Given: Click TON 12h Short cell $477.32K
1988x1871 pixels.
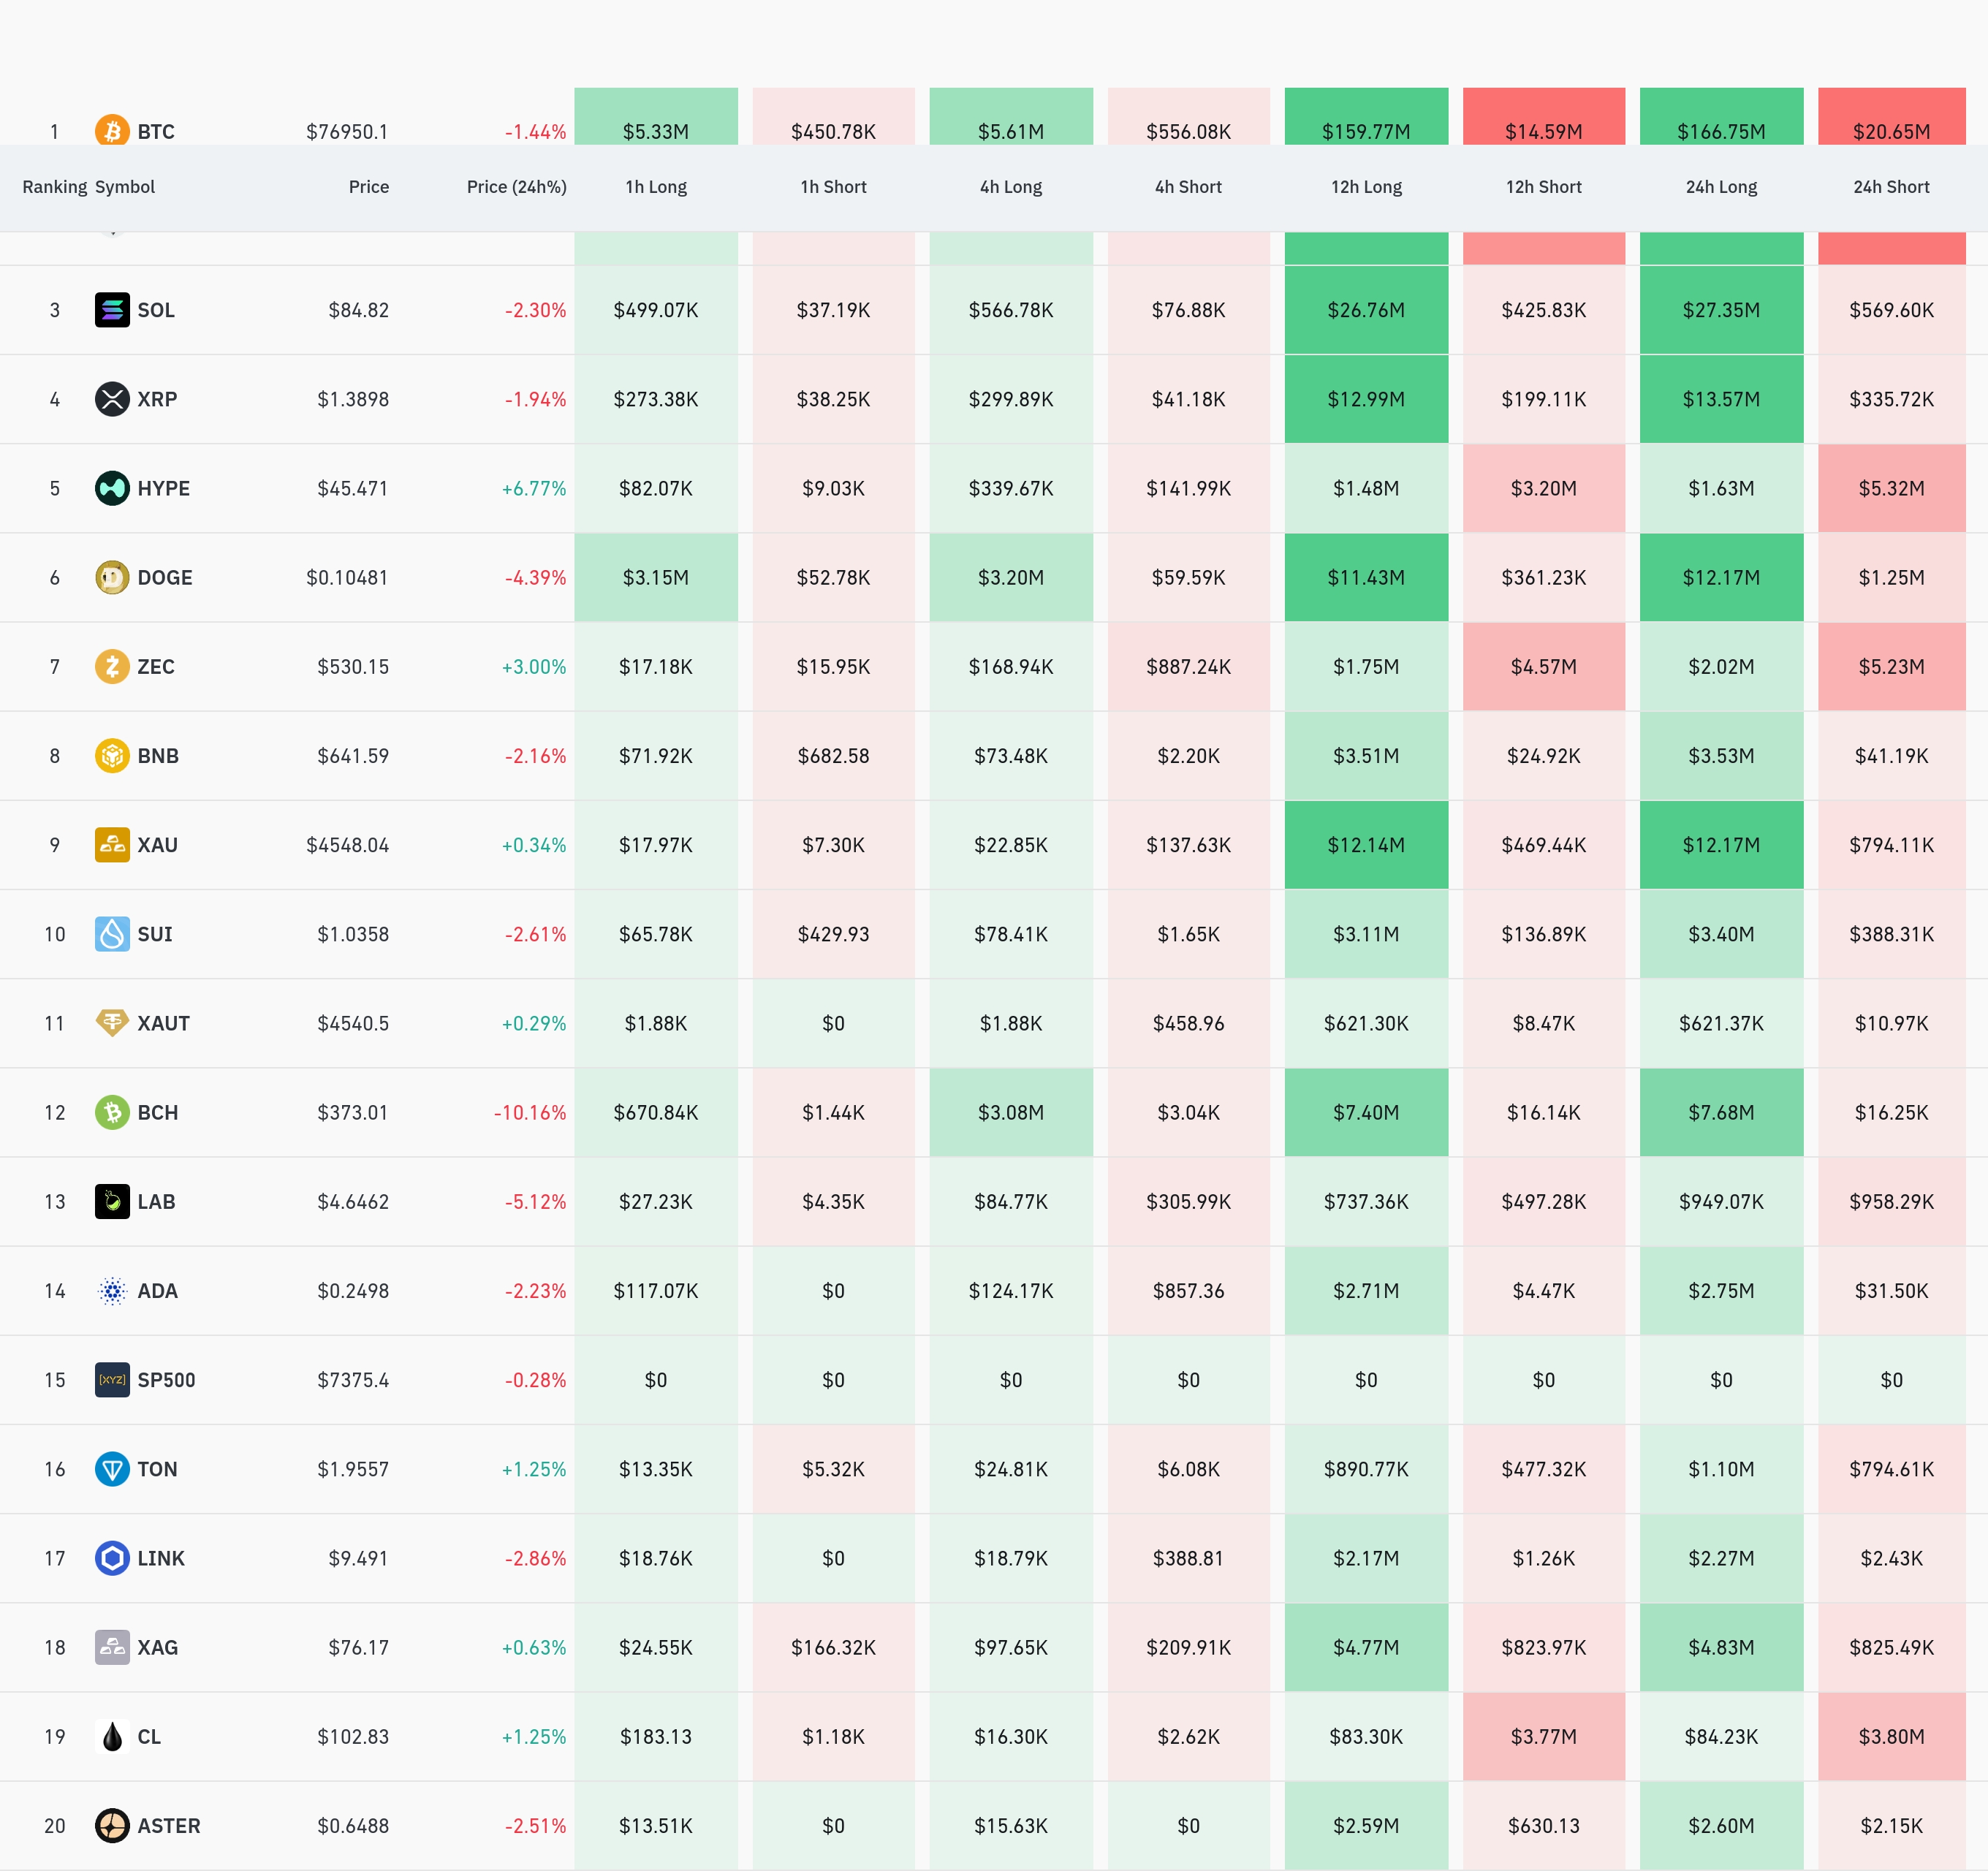Looking at the screenshot, I should pos(1544,1469).
